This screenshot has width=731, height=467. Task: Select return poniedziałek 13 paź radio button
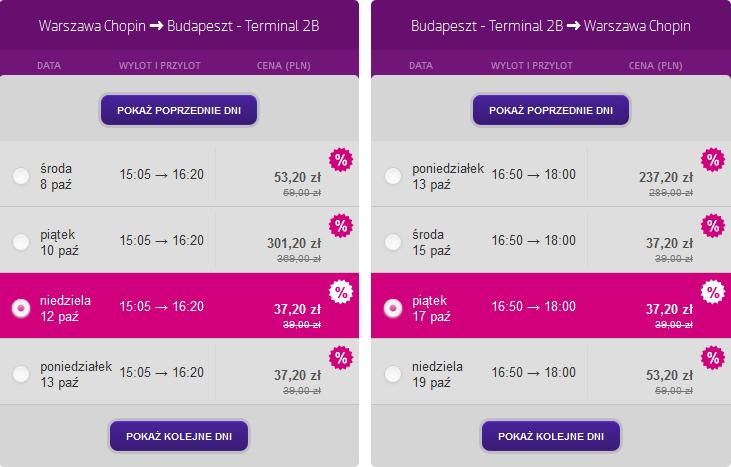click(393, 176)
